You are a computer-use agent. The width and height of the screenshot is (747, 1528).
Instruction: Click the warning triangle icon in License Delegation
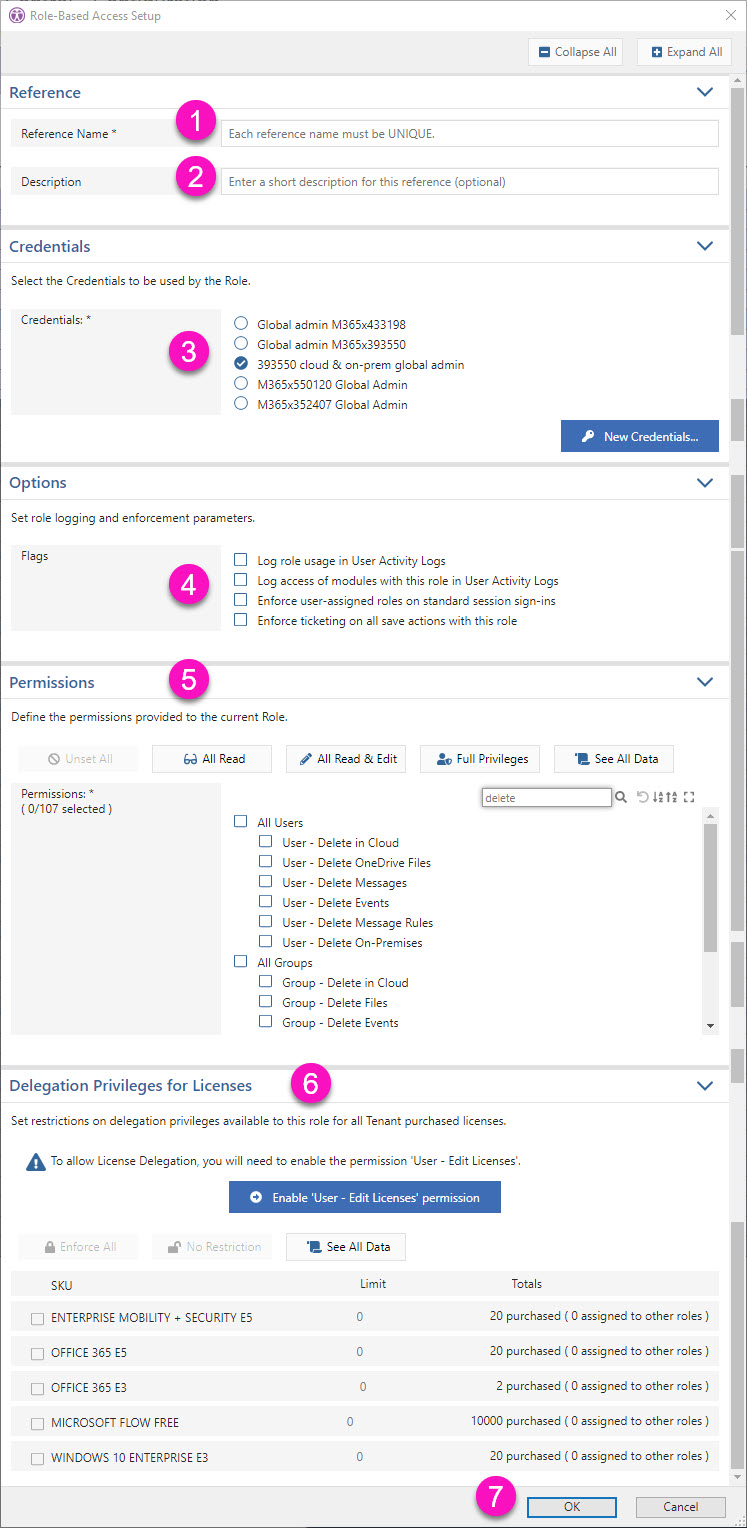click(x=36, y=1162)
